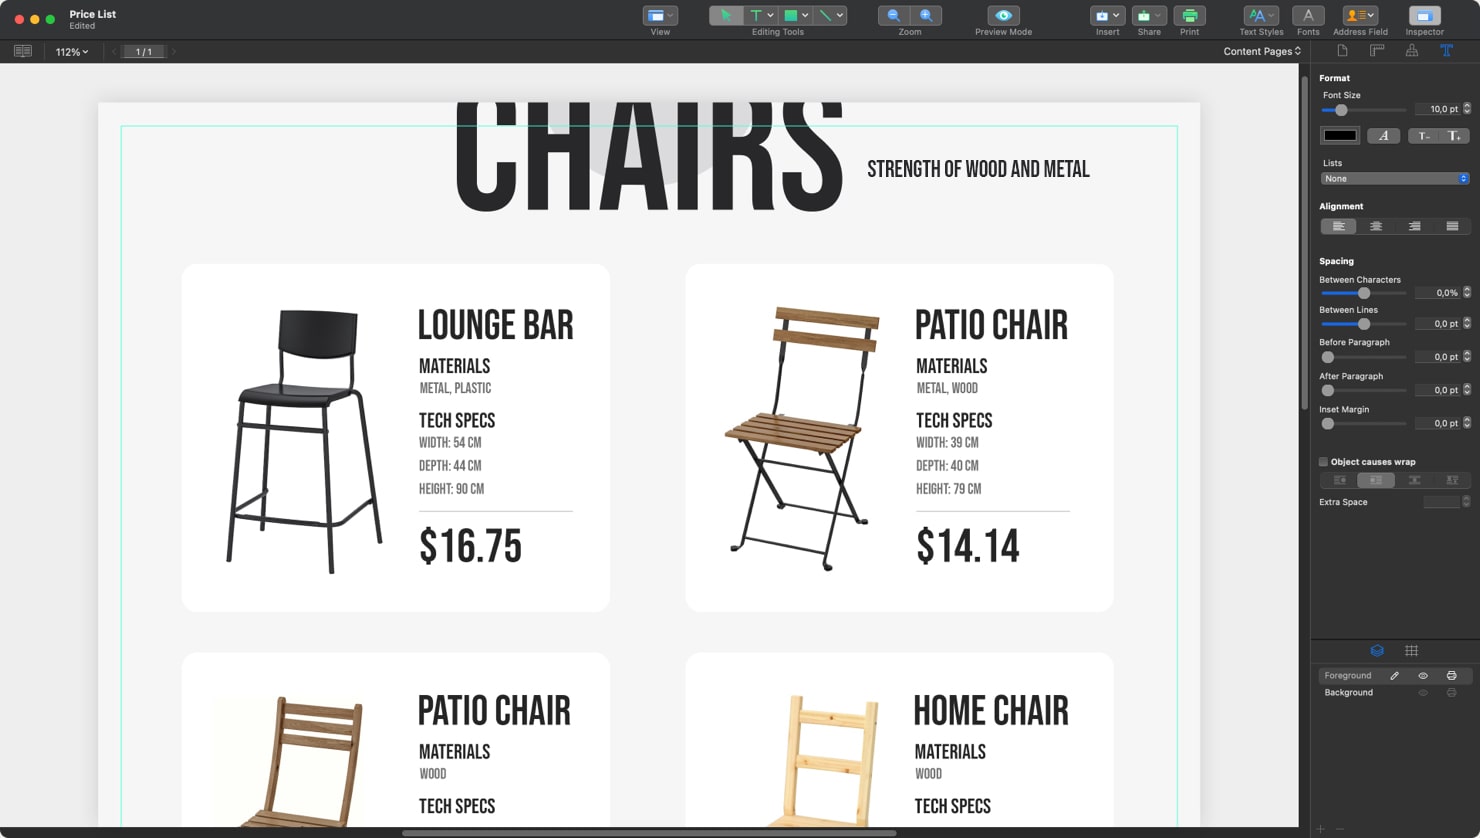Apply center text alignment
The height and width of the screenshot is (838, 1480).
(x=1376, y=226)
